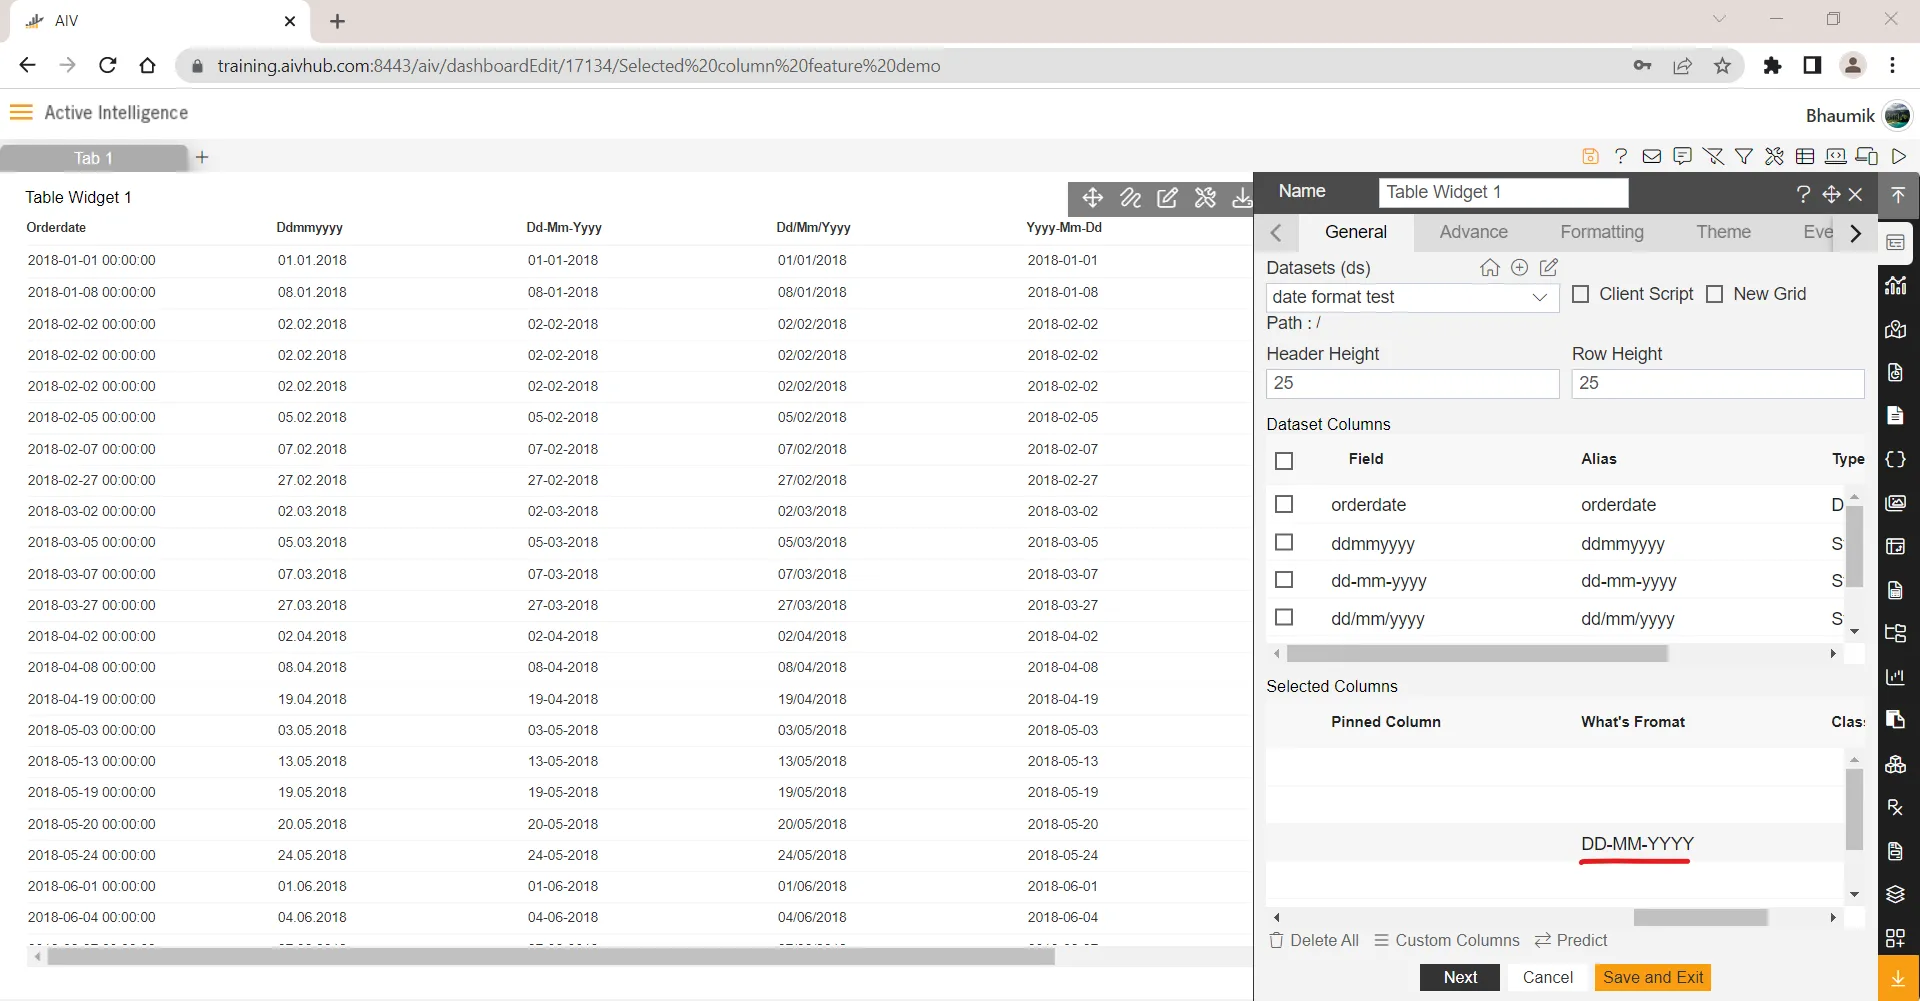
Task: Click dataset columns list down arrow
Action: point(1855,632)
